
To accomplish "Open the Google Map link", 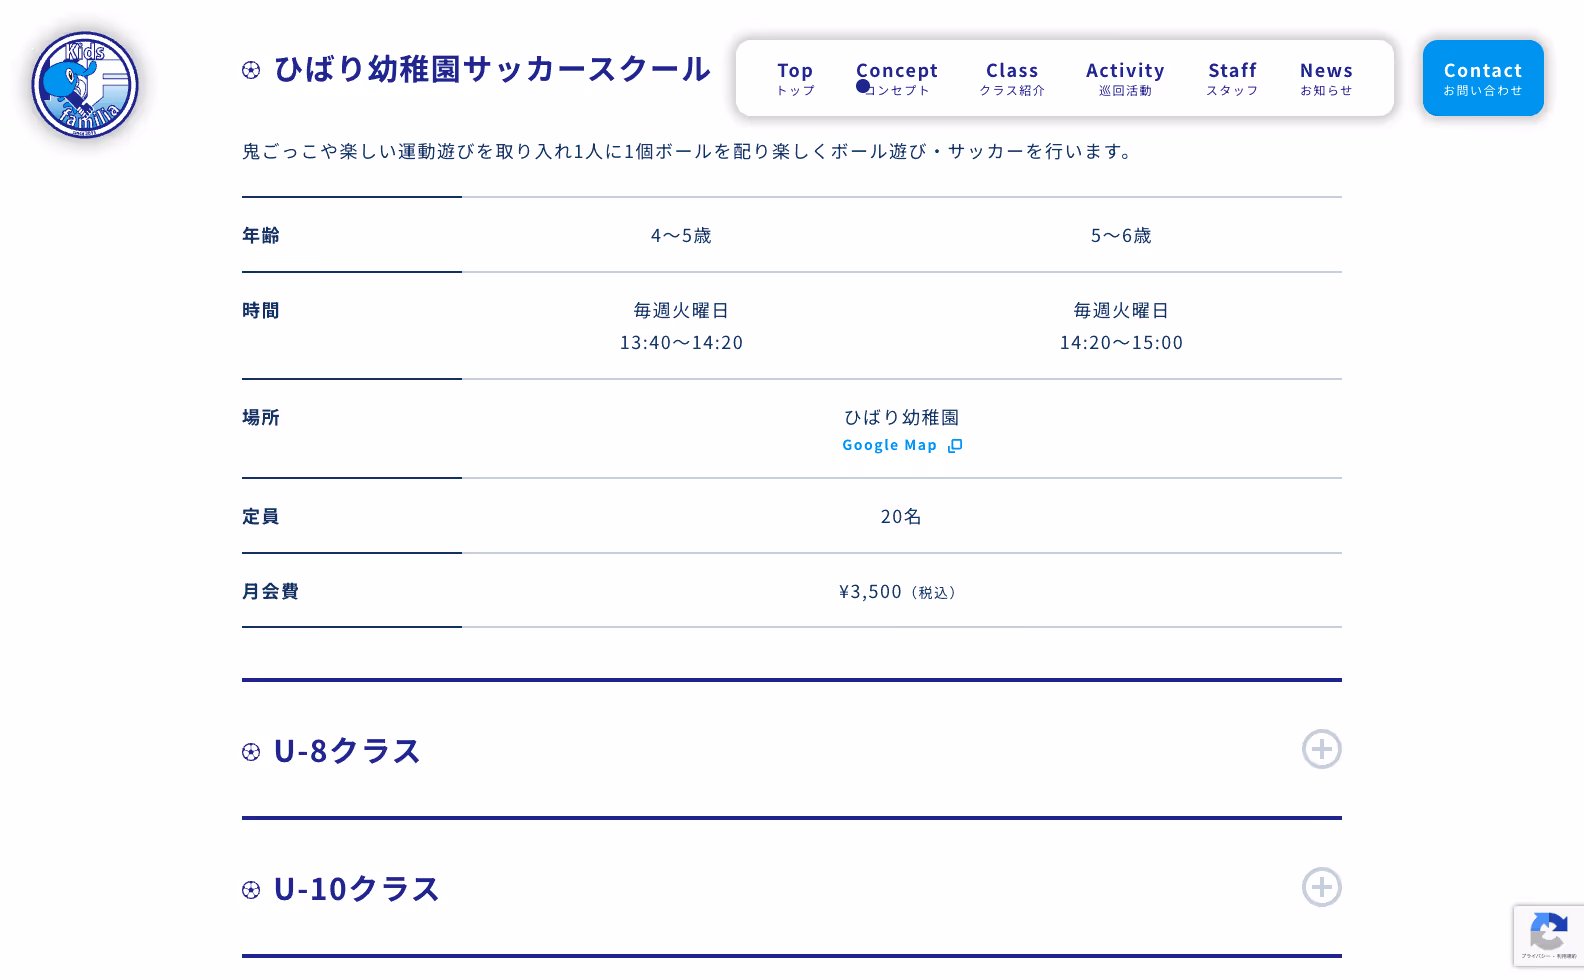I will tap(902, 446).
